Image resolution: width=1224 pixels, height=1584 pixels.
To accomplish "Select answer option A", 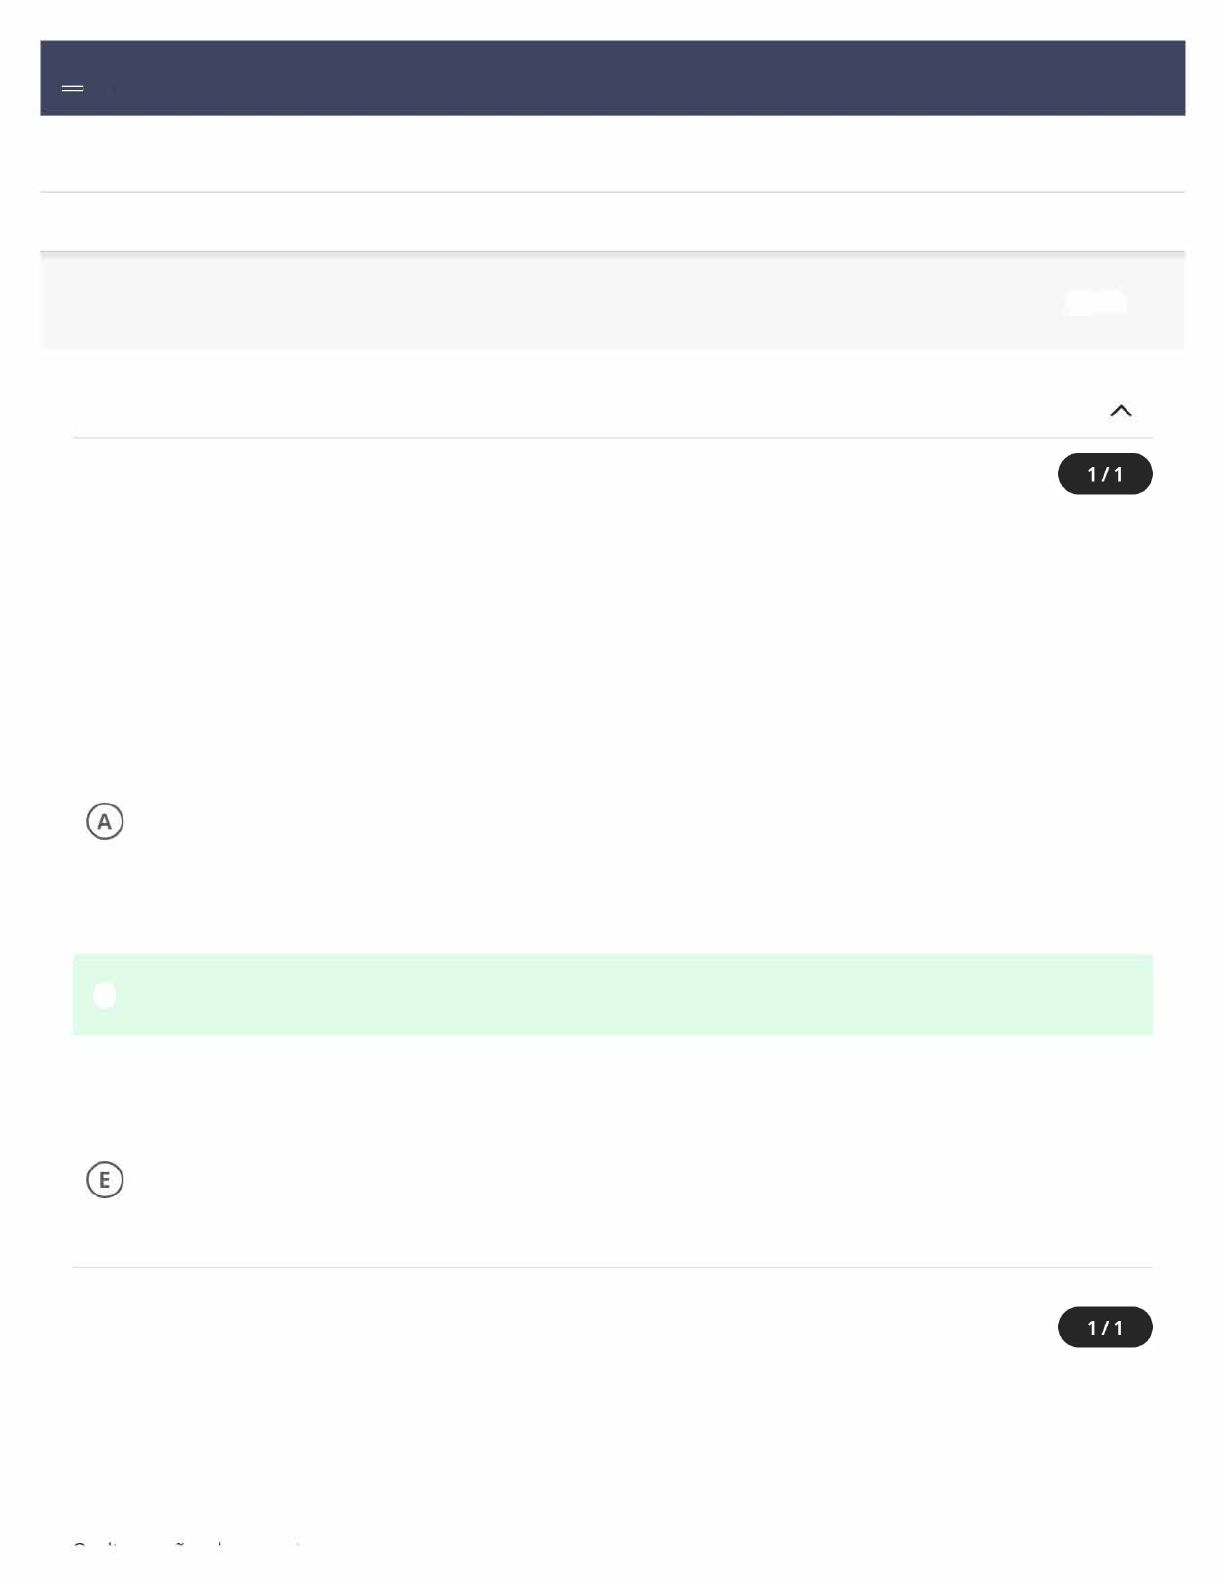I will click(x=104, y=821).
